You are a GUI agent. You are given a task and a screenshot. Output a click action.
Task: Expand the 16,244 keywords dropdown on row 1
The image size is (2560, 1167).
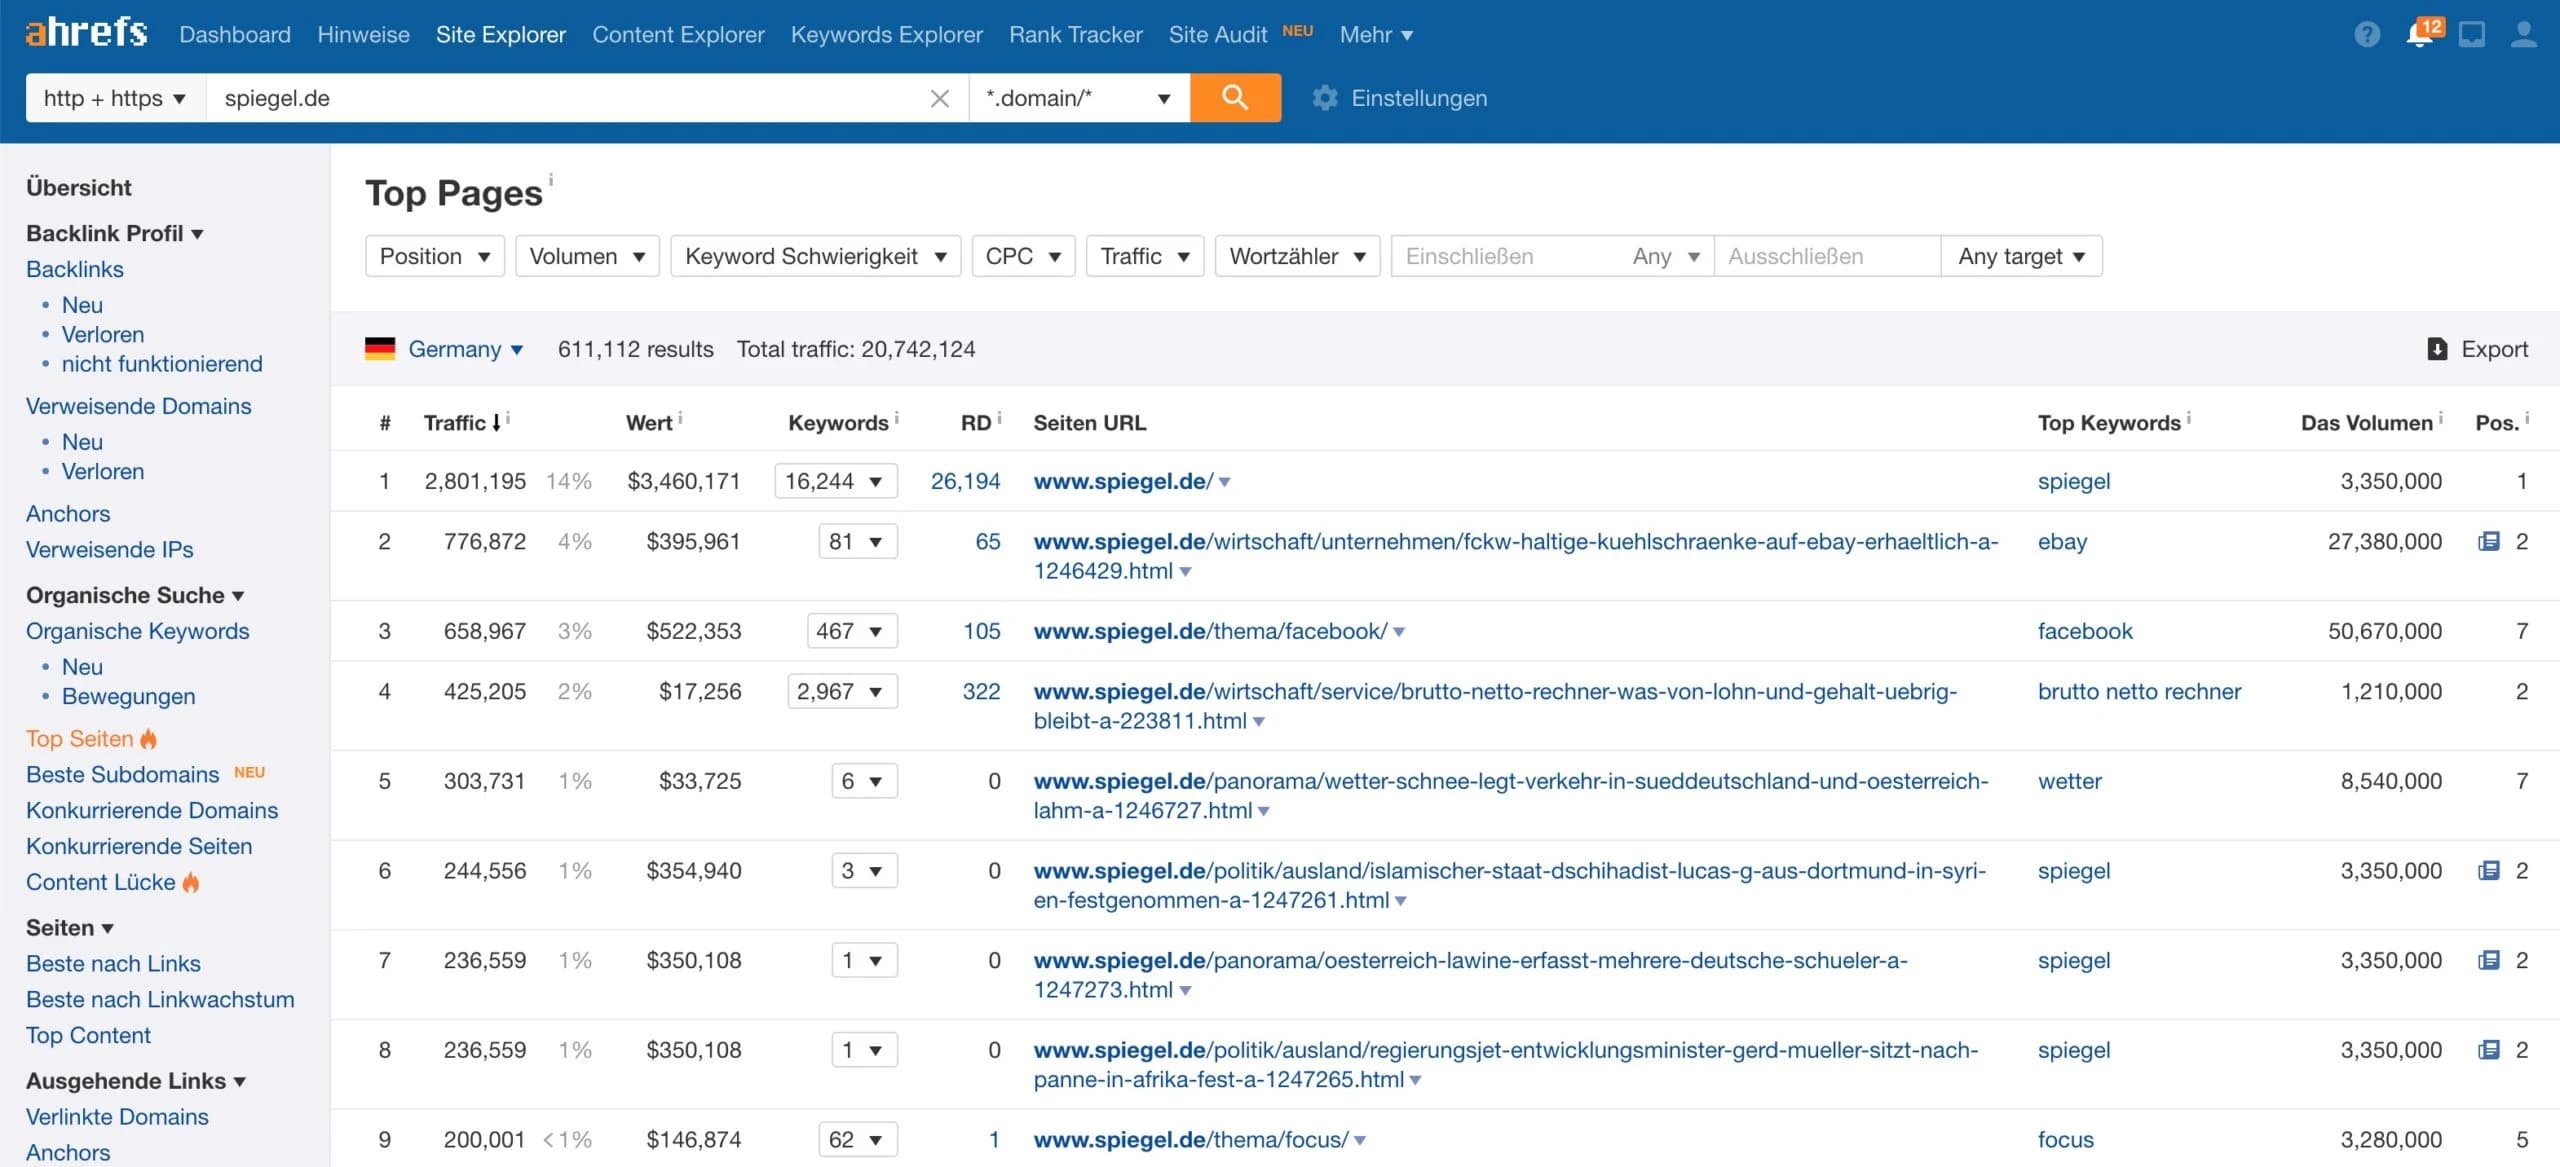834,481
